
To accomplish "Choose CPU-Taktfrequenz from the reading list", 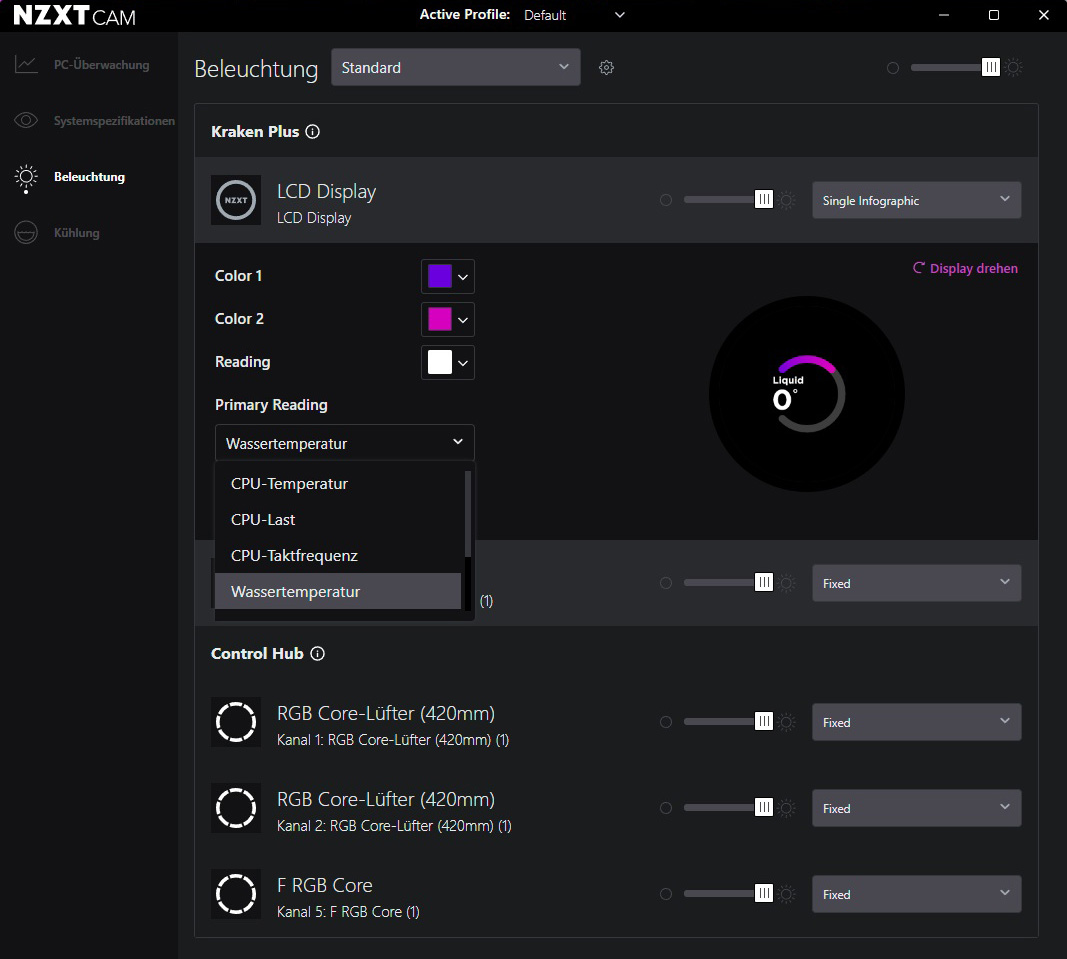I will pyautogui.click(x=338, y=555).
